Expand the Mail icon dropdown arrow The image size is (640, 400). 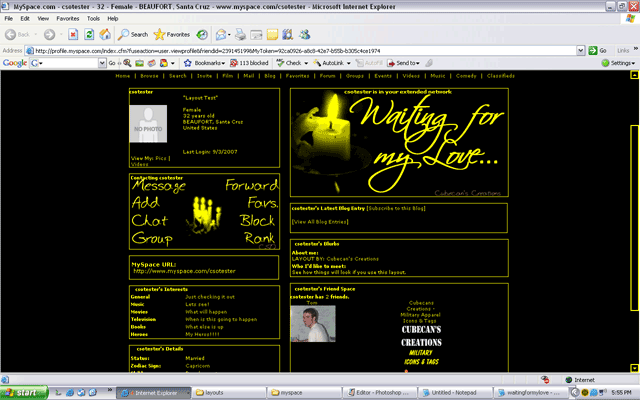pyautogui.click(x=229, y=35)
